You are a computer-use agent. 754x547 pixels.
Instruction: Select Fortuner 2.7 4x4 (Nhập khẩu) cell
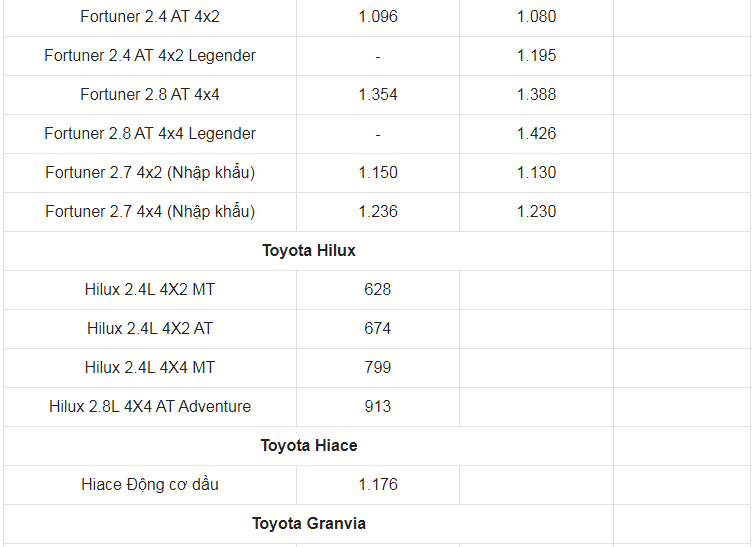point(150,211)
